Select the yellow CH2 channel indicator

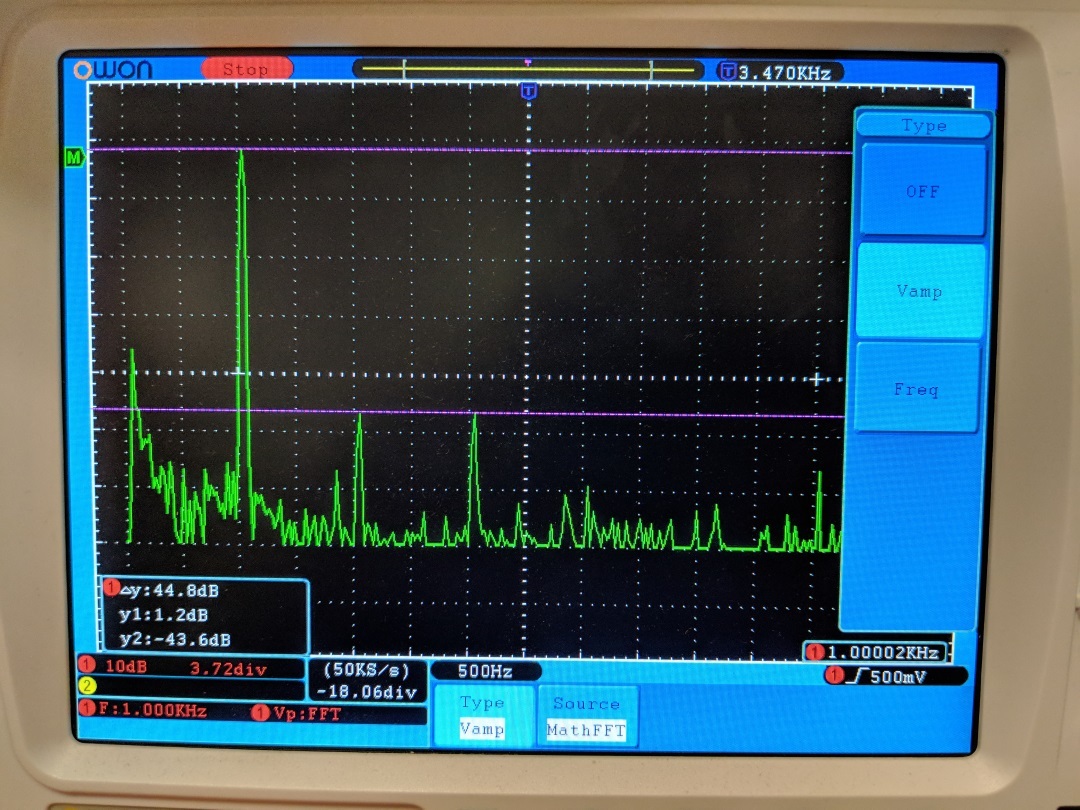point(90,686)
